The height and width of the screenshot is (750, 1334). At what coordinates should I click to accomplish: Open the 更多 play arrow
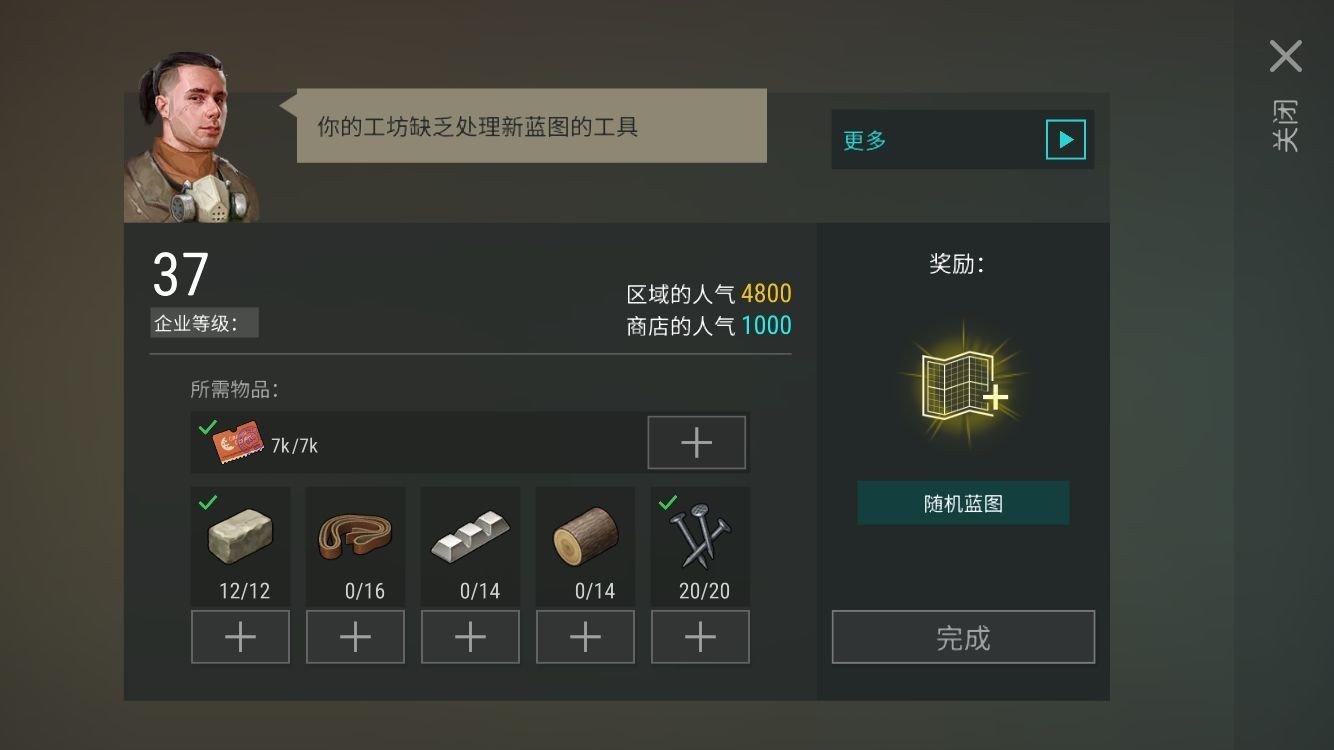click(1065, 140)
